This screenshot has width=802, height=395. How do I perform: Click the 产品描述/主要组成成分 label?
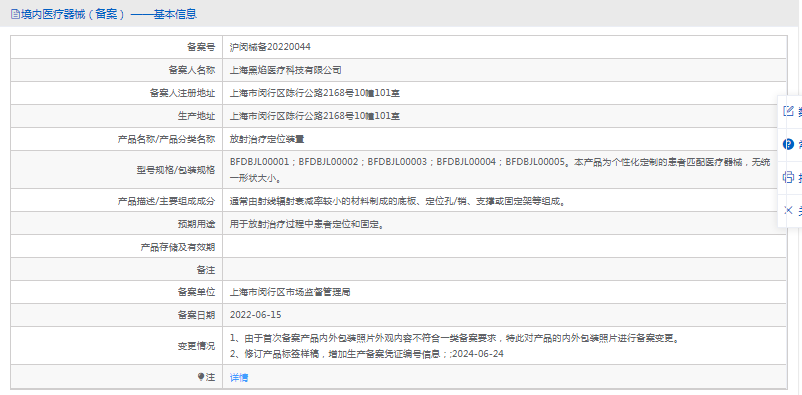pos(166,201)
